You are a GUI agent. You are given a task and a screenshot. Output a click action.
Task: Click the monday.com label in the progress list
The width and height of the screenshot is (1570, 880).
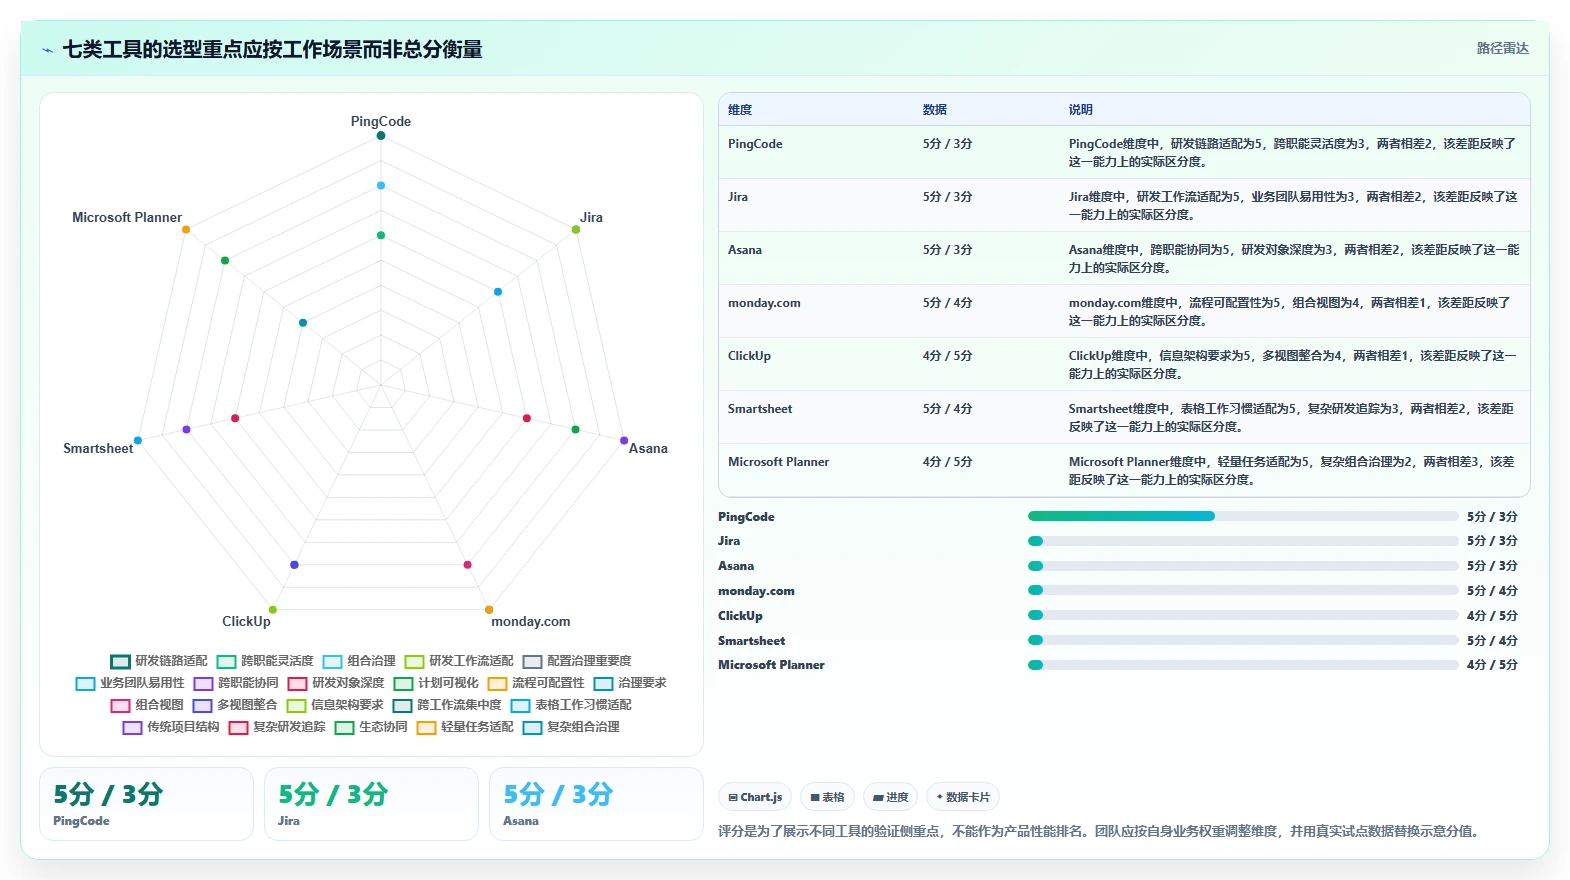(757, 591)
